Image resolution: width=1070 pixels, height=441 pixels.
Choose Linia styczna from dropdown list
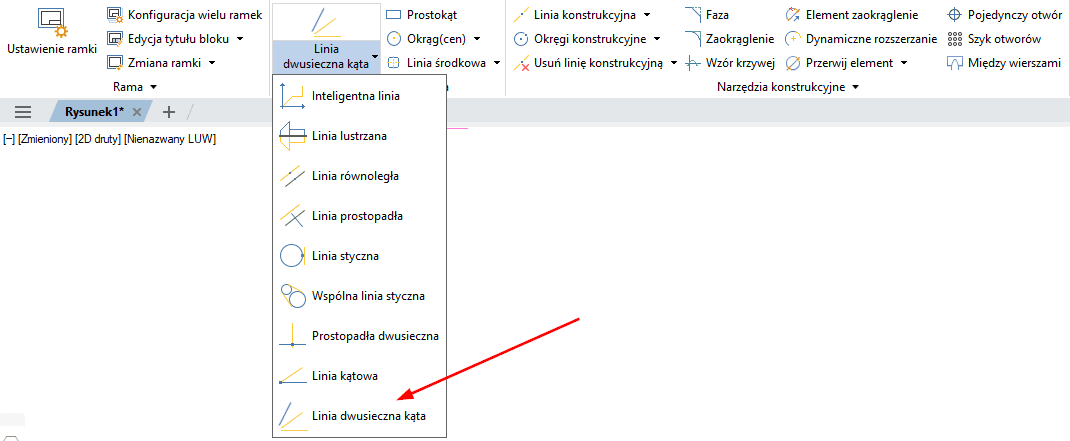click(x=359, y=256)
